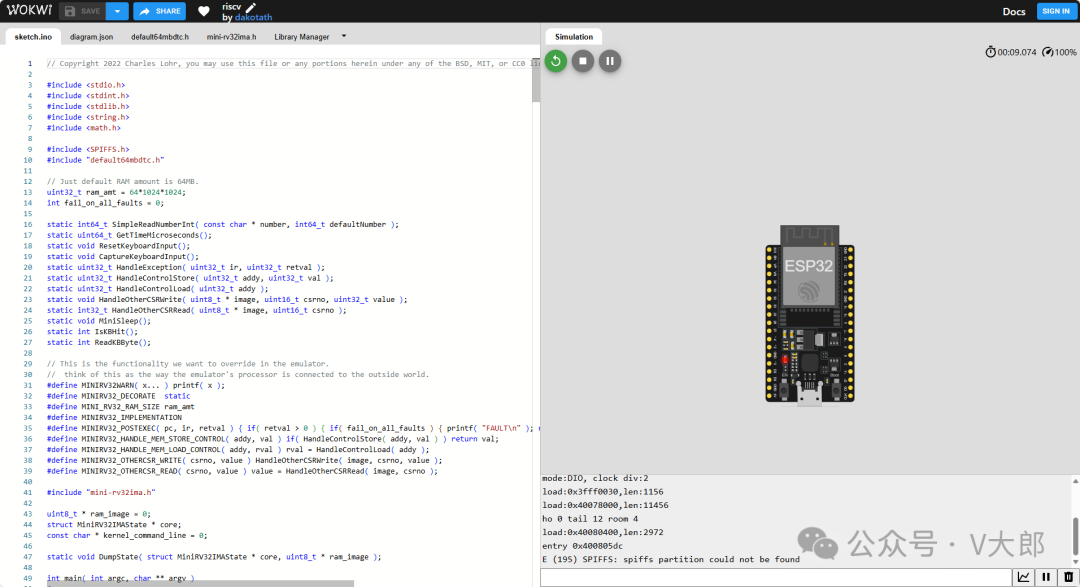Click 'const char * kernel_command_line' line
Image resolution: width=1080 pixels, height=587 pixels.
pyautogui.click(x=127, y=535)
